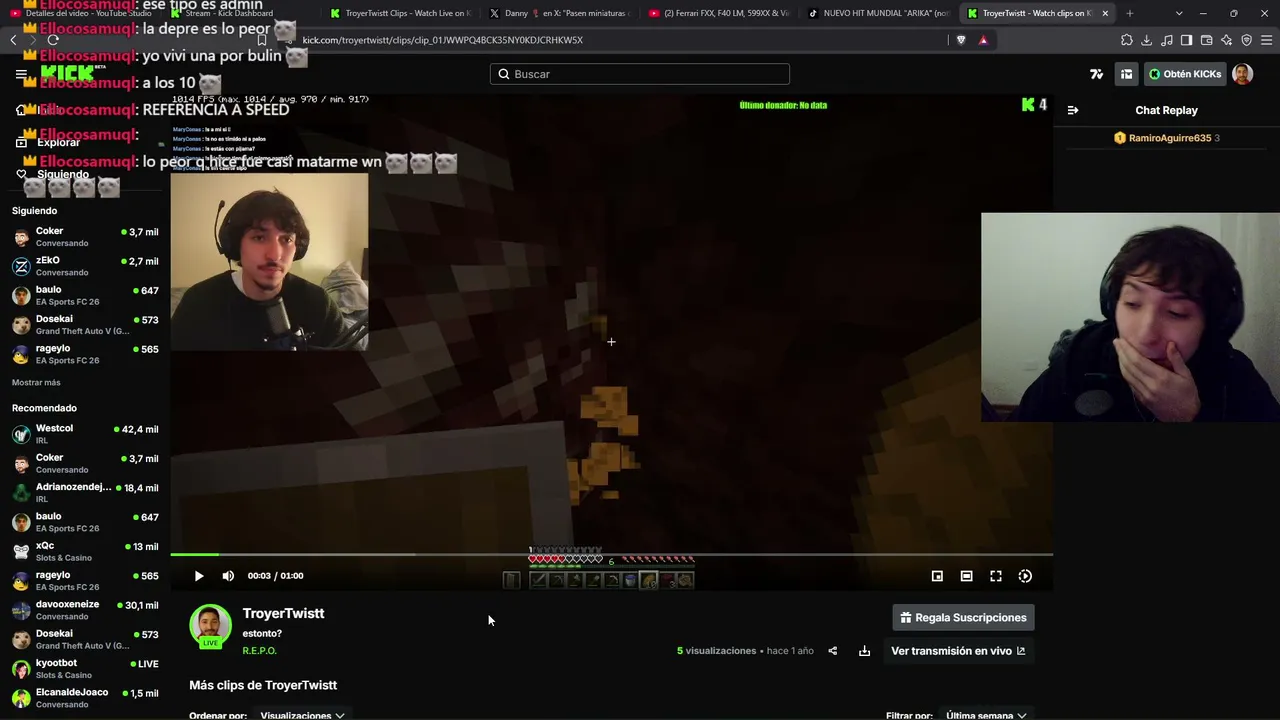Collapse the Chat Replay panel
1280x720 pixels.
coord(1073,110)
